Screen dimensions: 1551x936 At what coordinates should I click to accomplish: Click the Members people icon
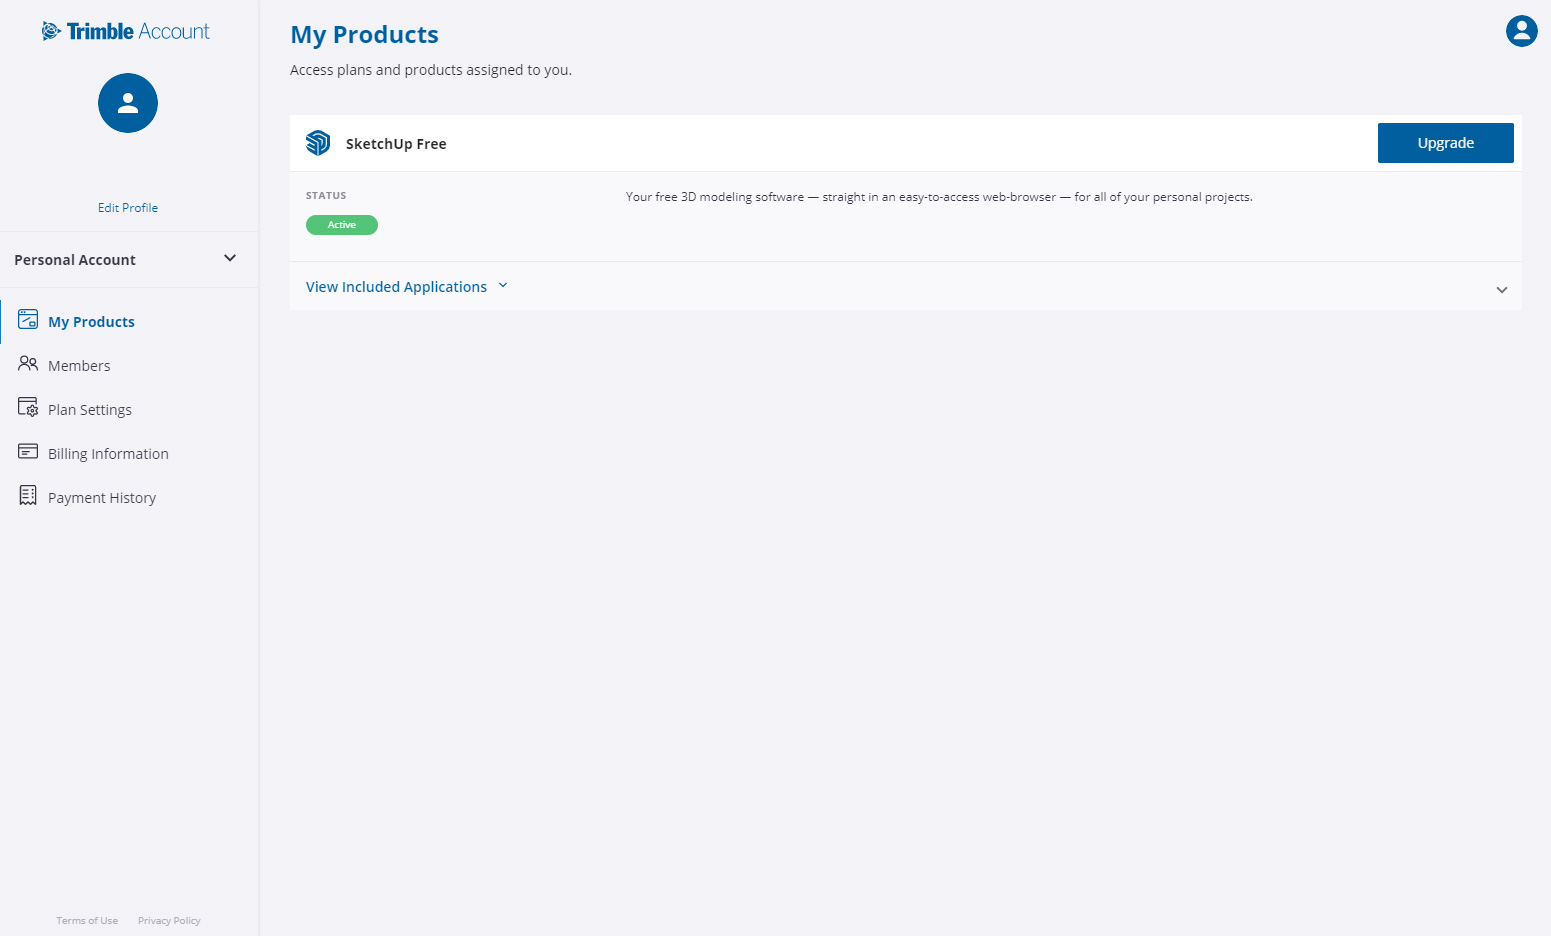pos(28,364)
